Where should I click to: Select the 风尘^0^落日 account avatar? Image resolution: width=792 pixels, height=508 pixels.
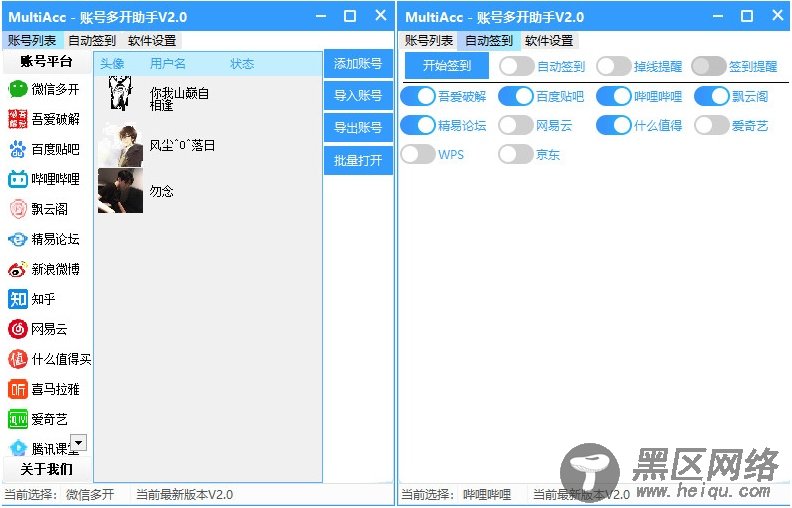tap(121, 145)
